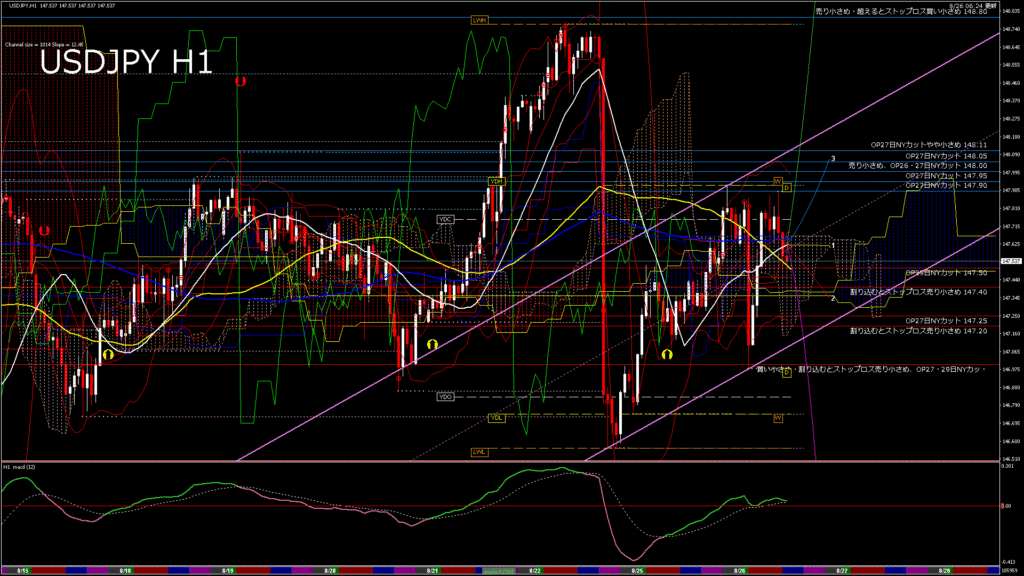Select the white YDC level label

[445, 219]
